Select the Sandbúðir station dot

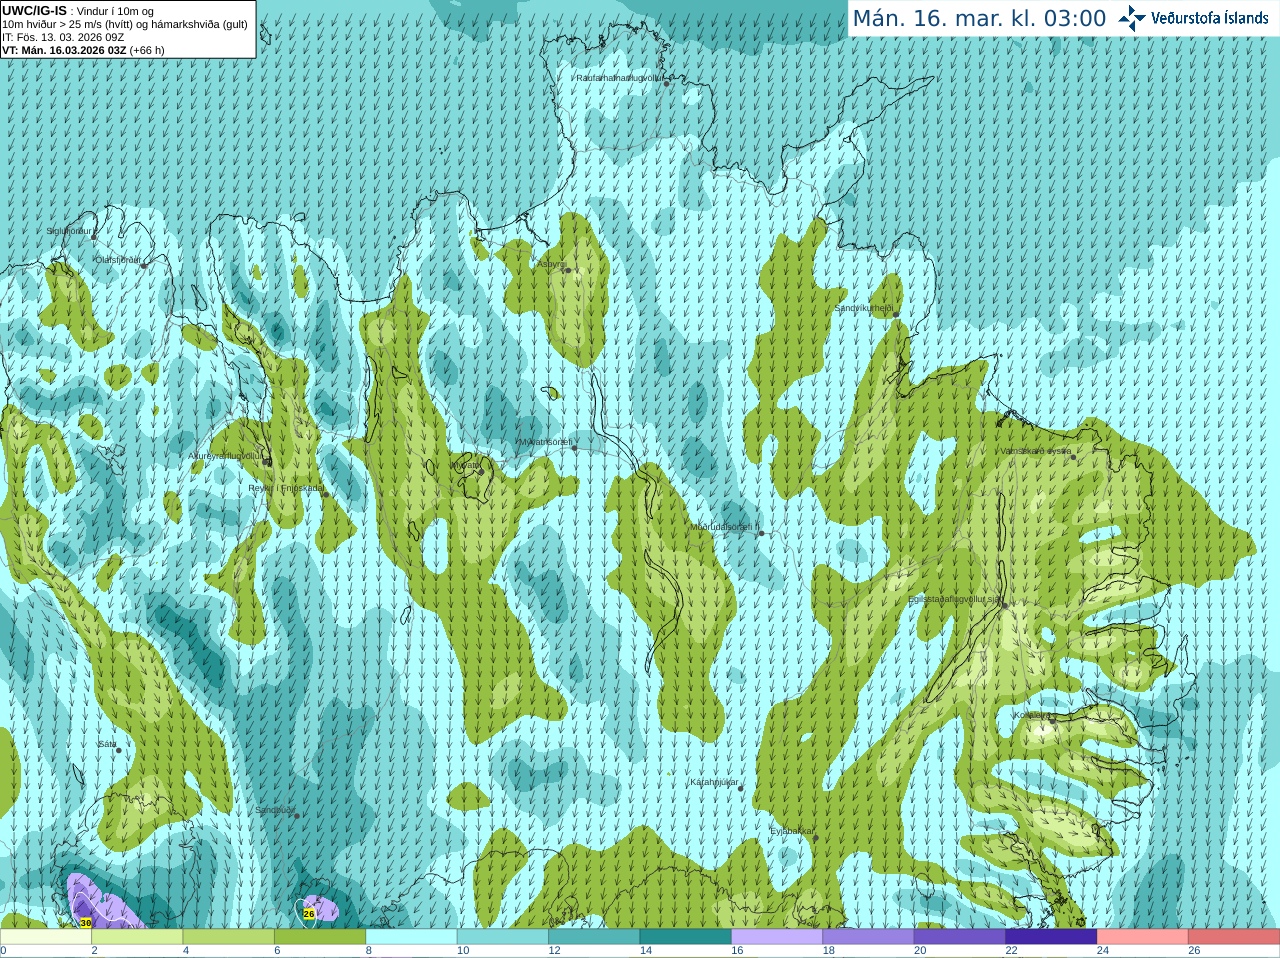click(297, 816)
